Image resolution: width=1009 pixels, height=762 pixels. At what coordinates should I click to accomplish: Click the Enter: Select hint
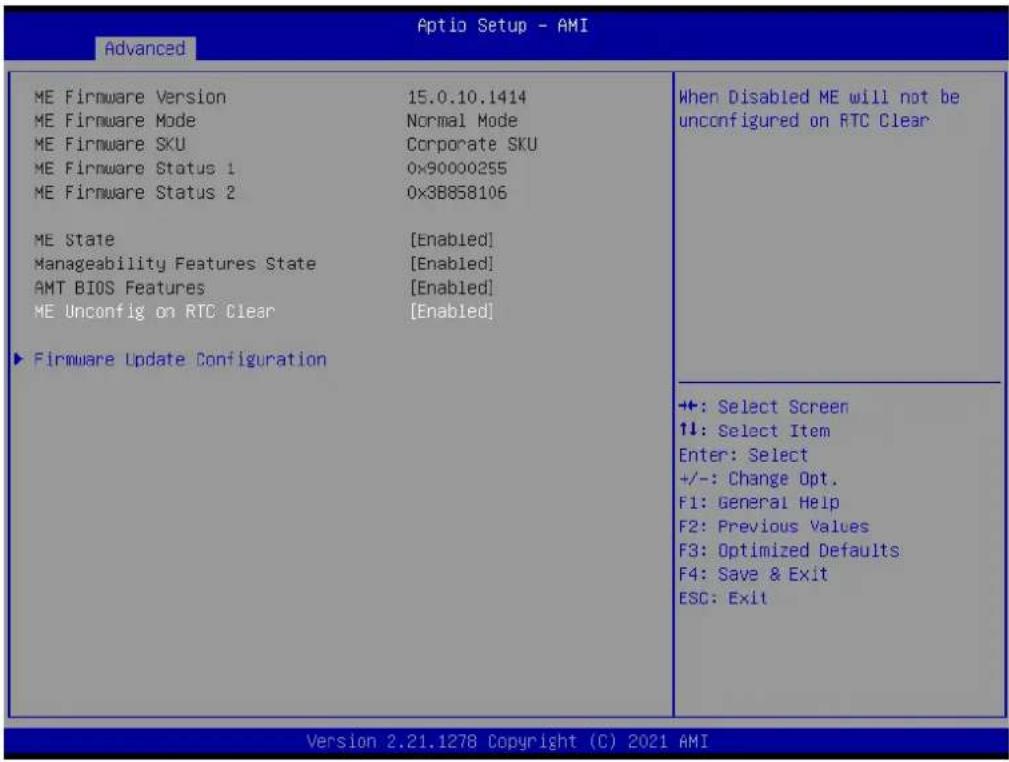pos(743,455)
